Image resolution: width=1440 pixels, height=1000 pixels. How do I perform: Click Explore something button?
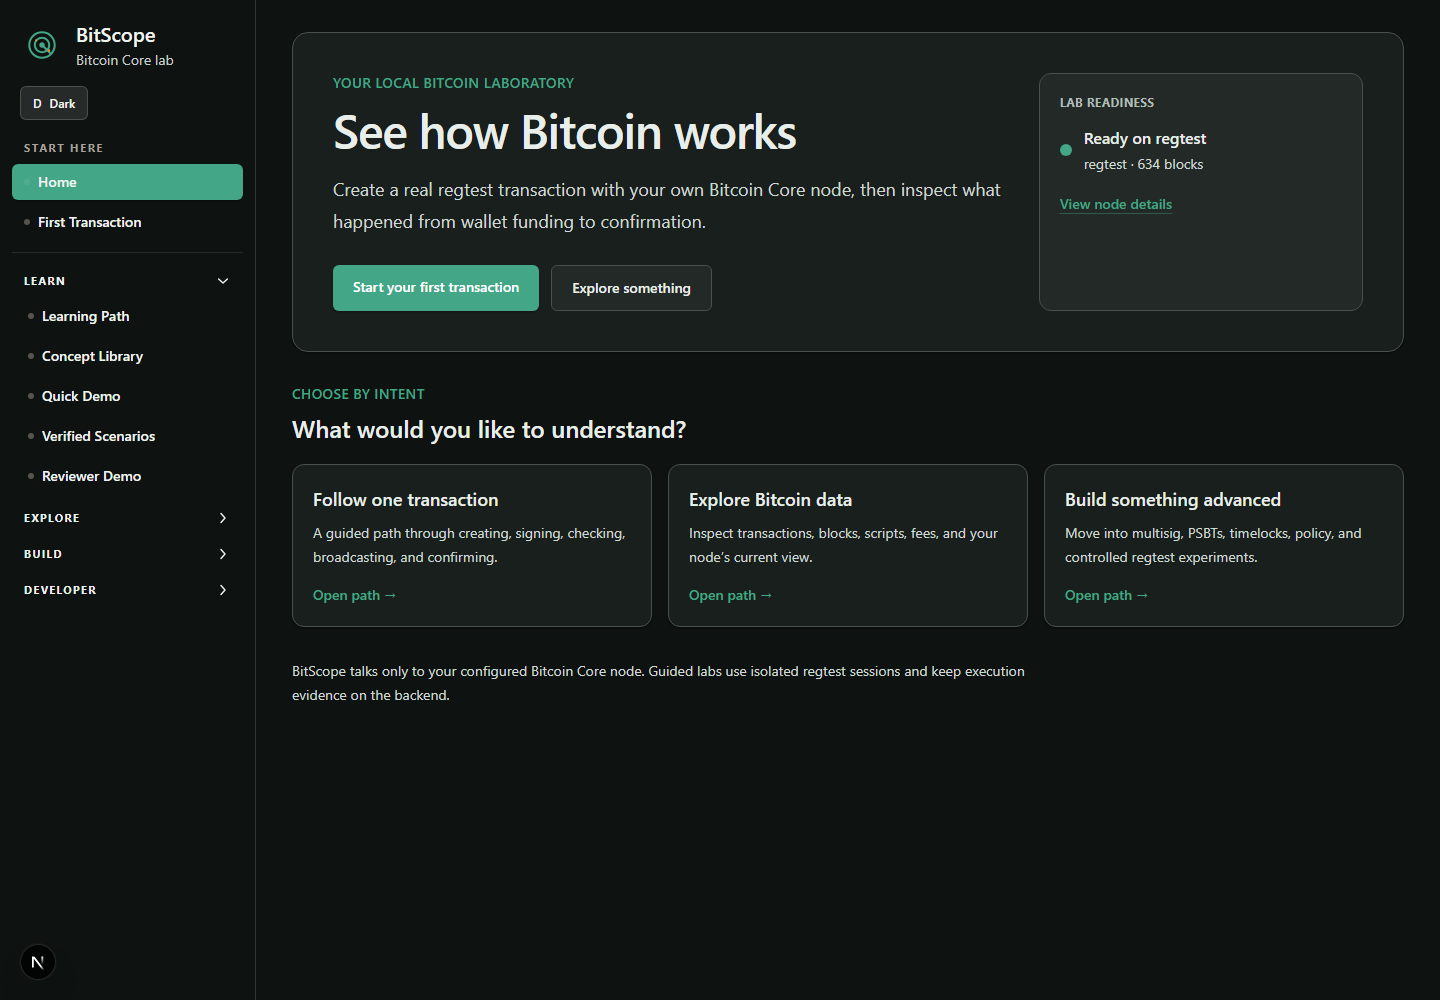[x=631, y=288]
